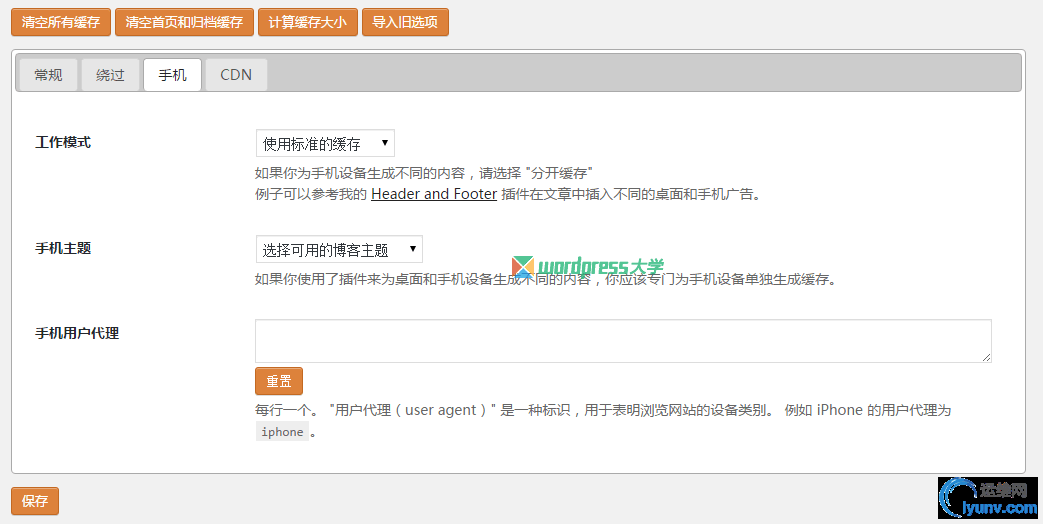
Task: Click the 工作模式 label
Action: [x=63, y=142]
